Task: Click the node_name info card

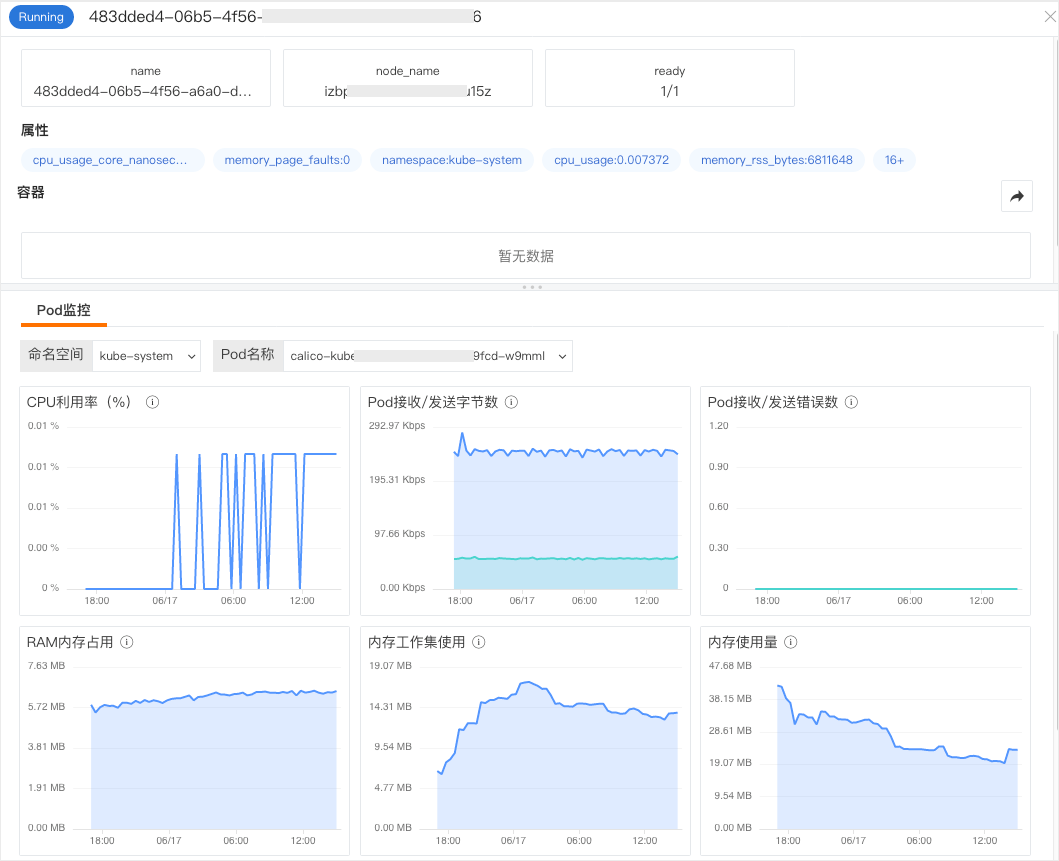Action: pyautogui.click(x=408, y=78)
